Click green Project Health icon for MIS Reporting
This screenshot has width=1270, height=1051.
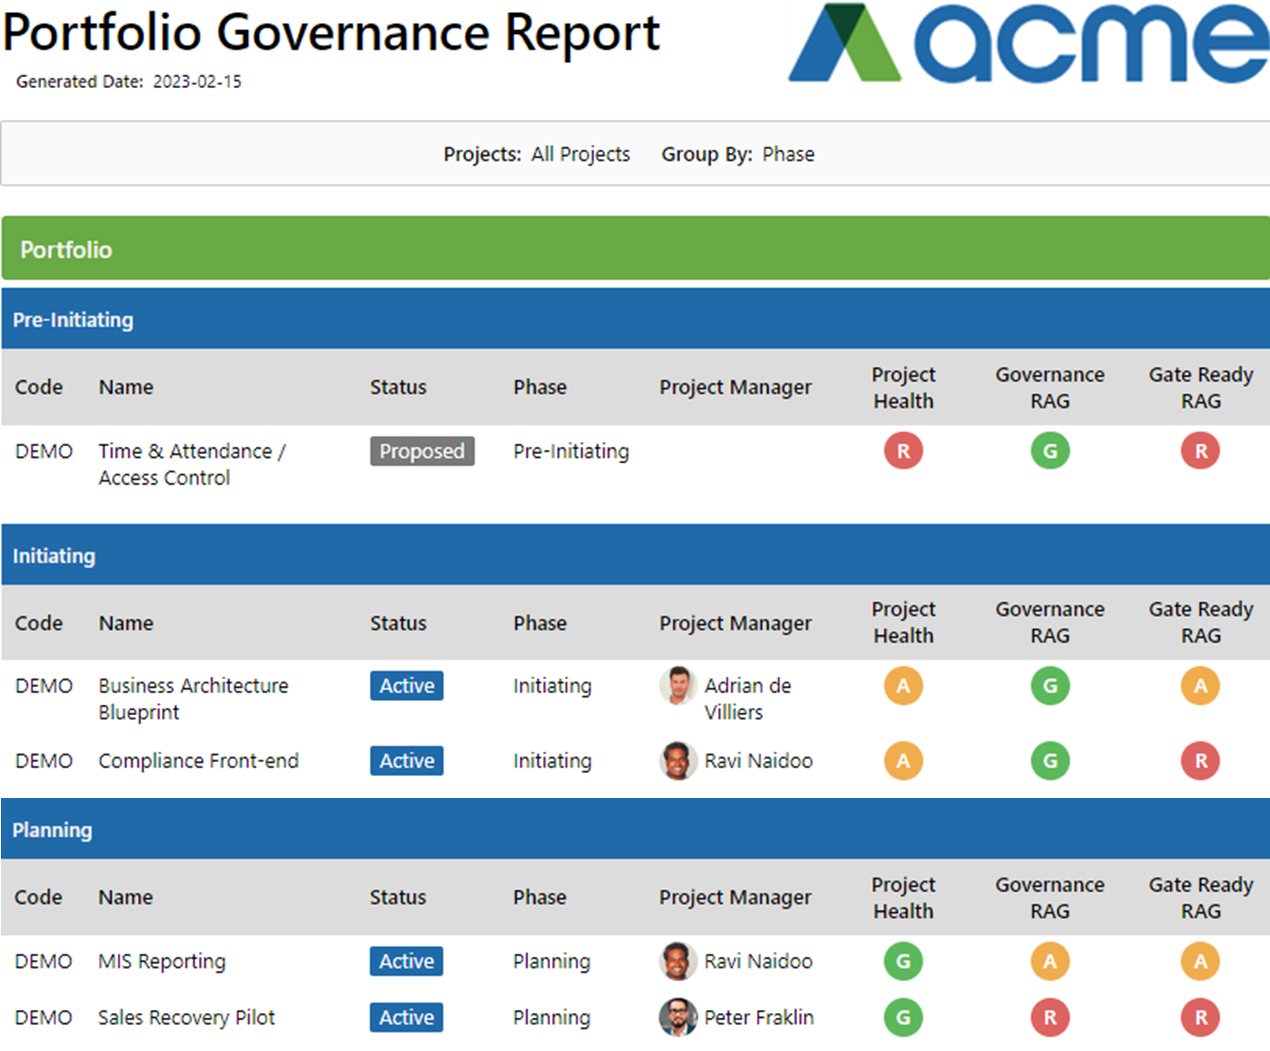903,961
